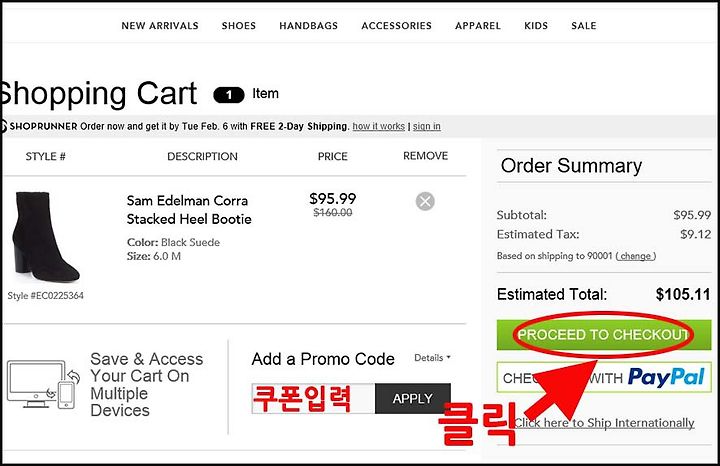The image size is (720, 466).
Task: Change the shipping zip code 90001
Action: [636, 256]
